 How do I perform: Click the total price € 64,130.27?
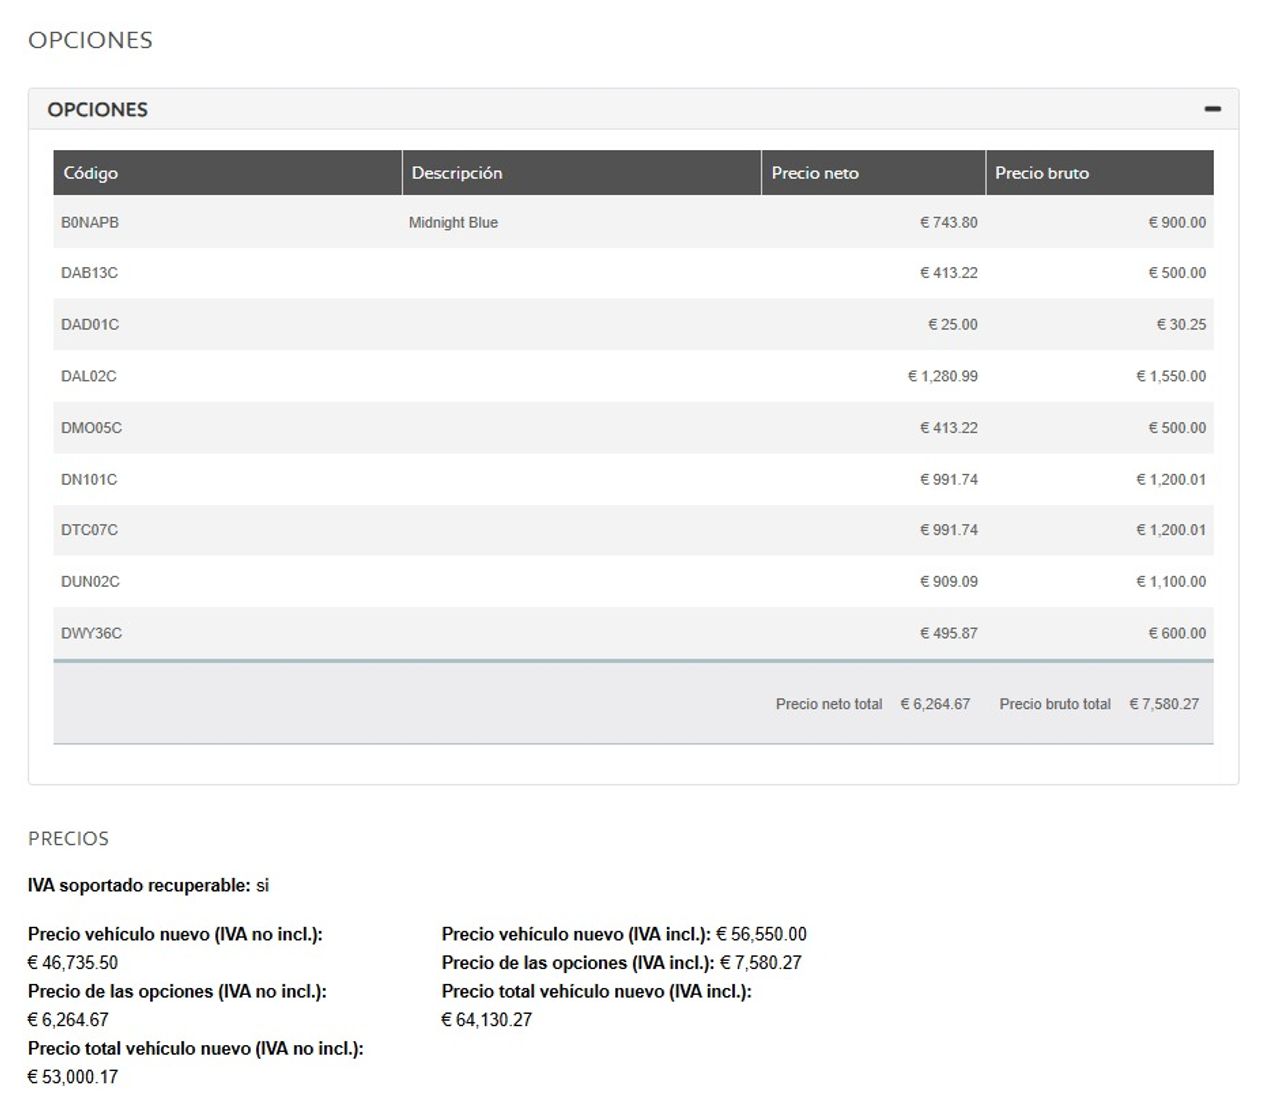point(487,1020)
